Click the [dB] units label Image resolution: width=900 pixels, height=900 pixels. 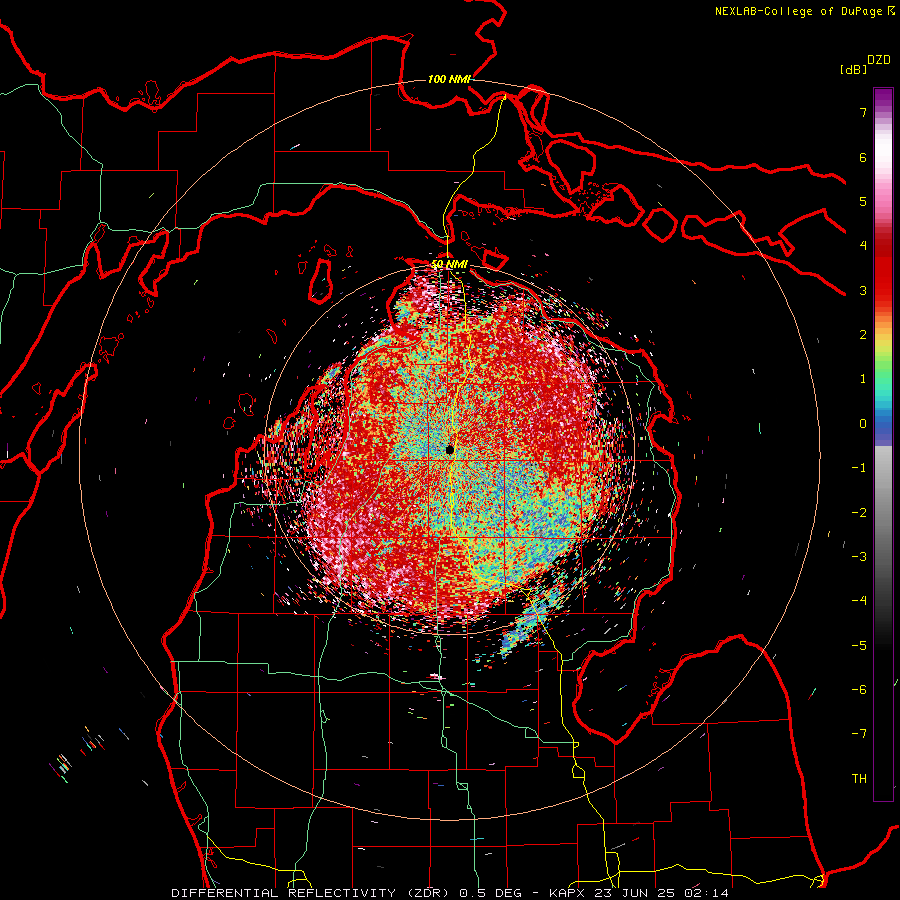(854, 69)
